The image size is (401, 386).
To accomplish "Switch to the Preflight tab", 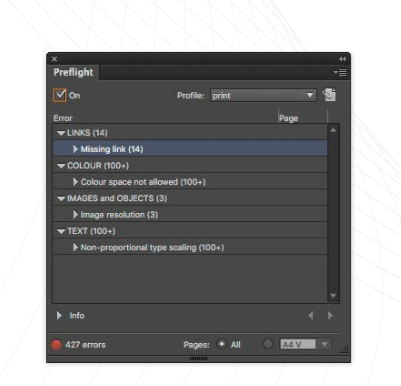I will tap(73, 72).
